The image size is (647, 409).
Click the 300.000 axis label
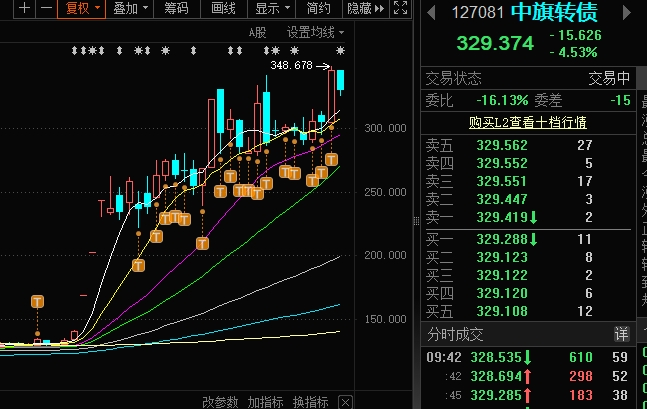click(x=385, y=128)
